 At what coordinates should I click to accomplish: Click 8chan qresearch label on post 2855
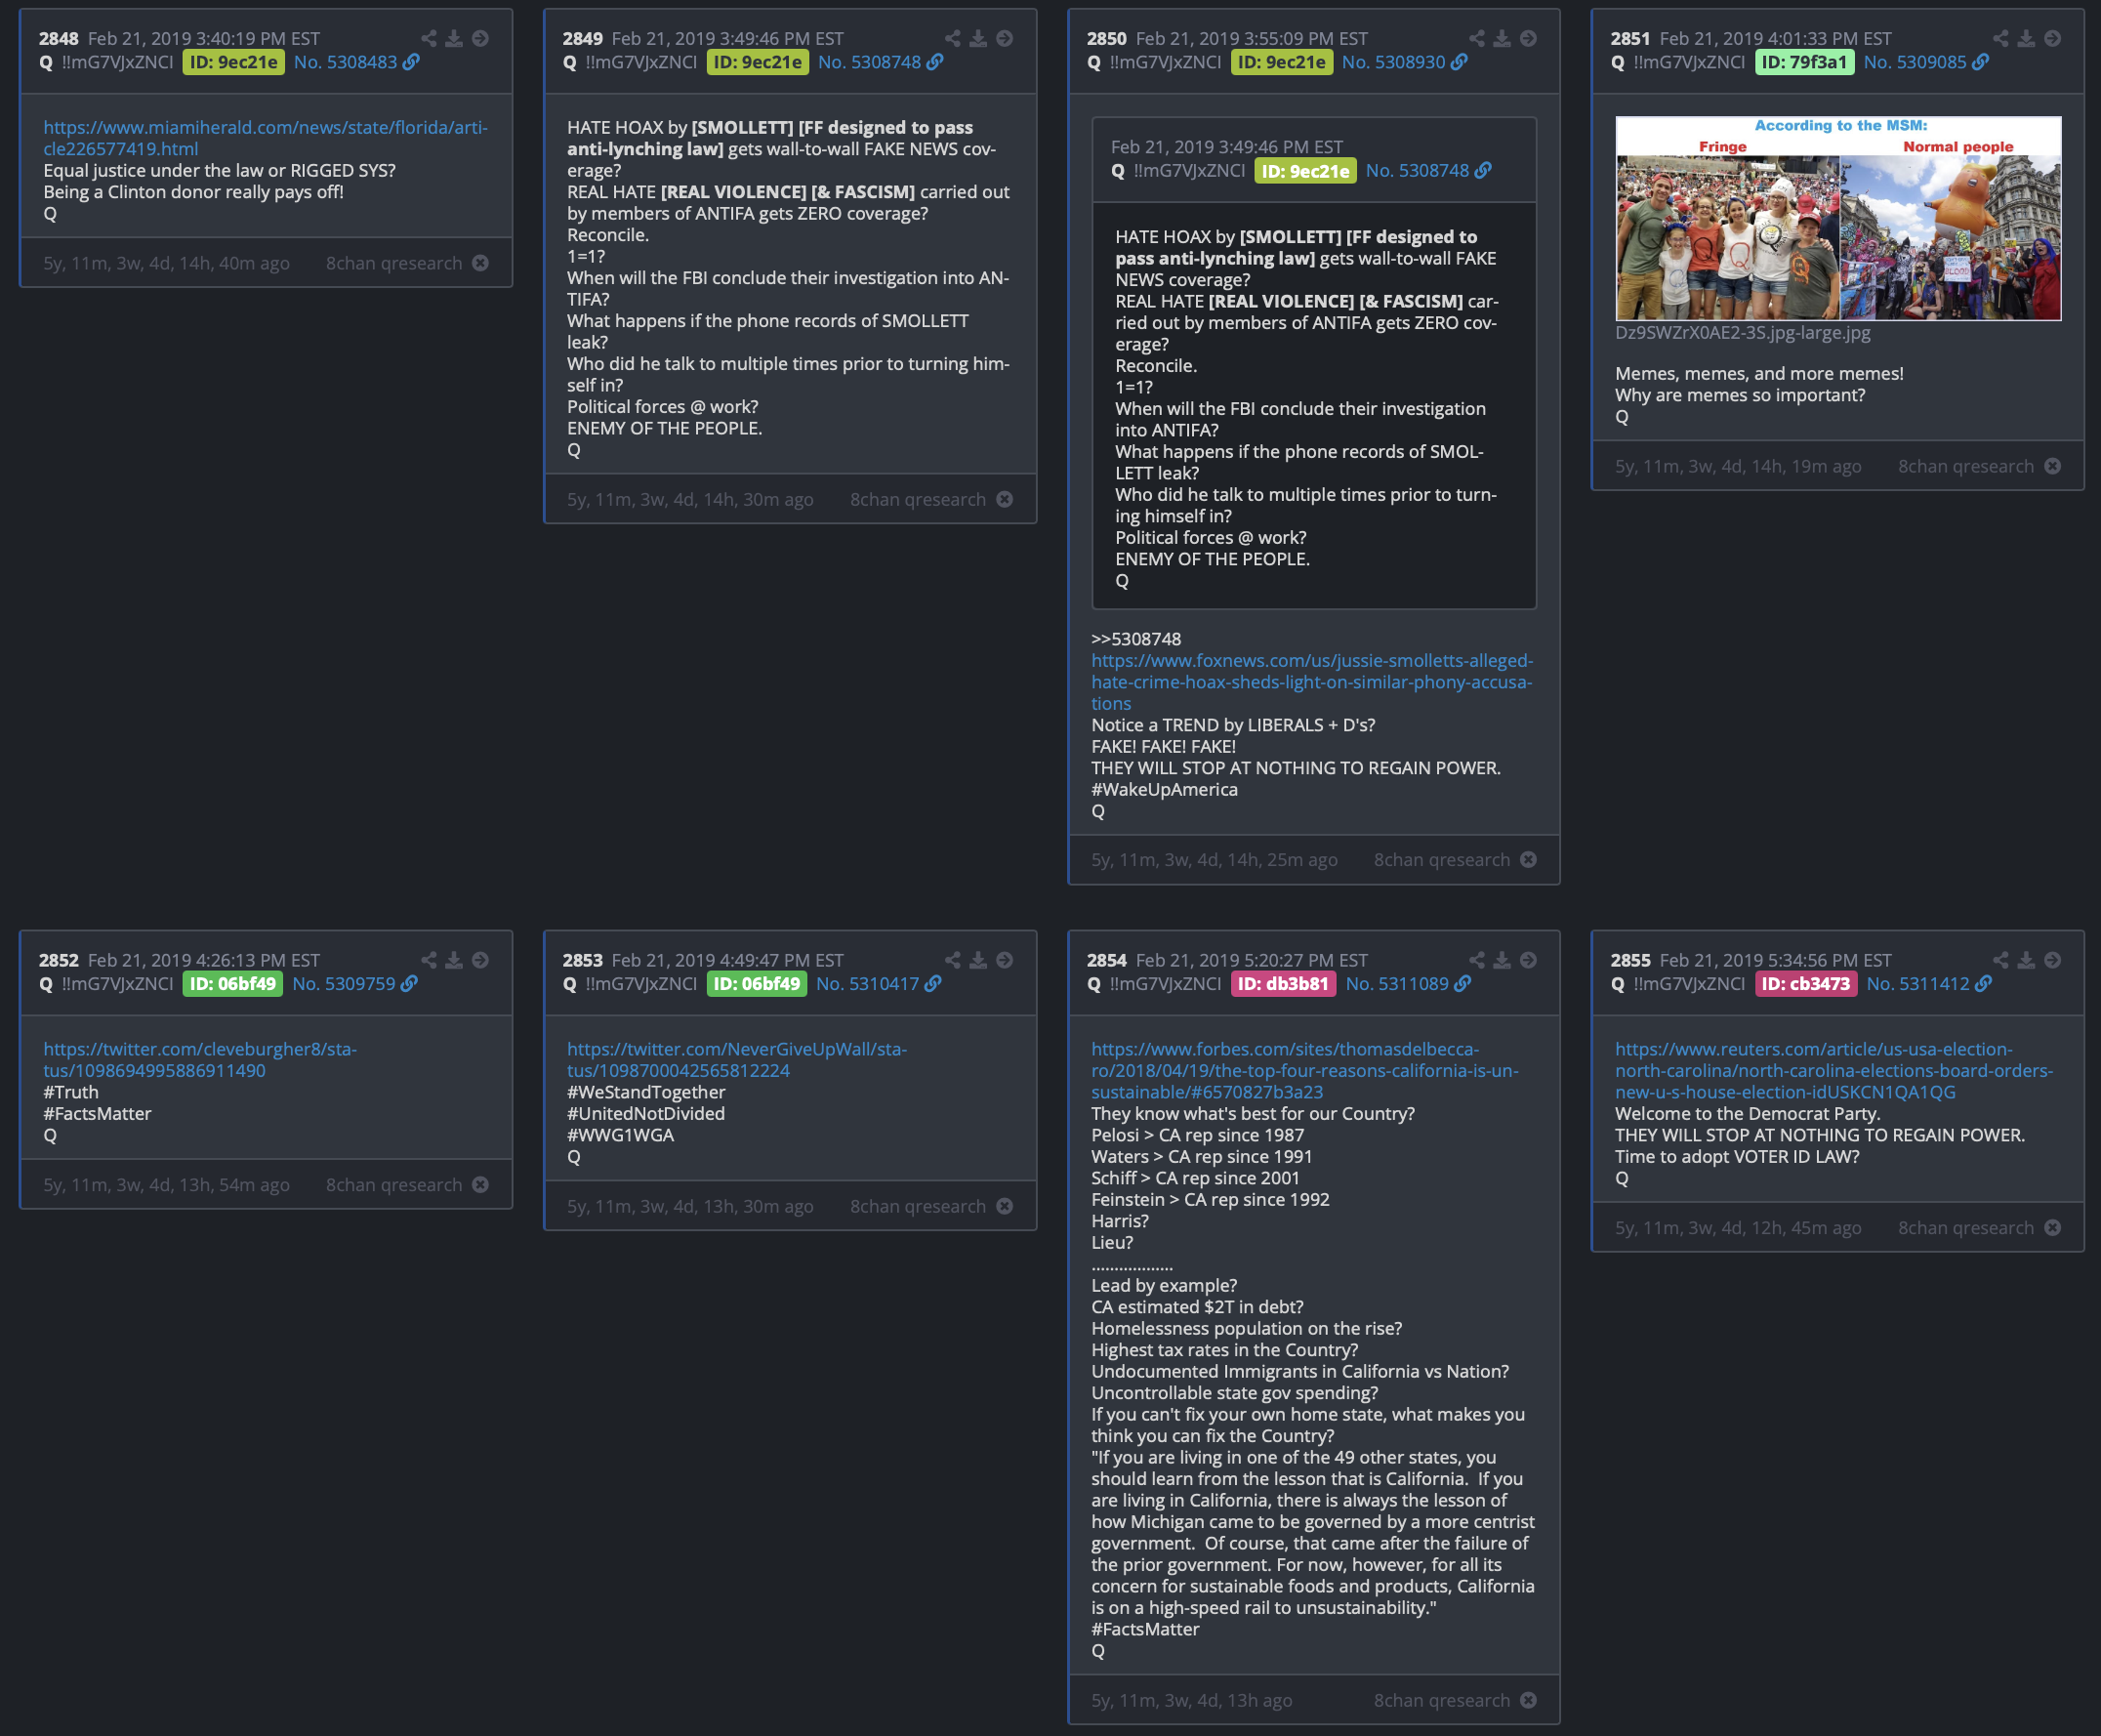click(1965, 1228)
